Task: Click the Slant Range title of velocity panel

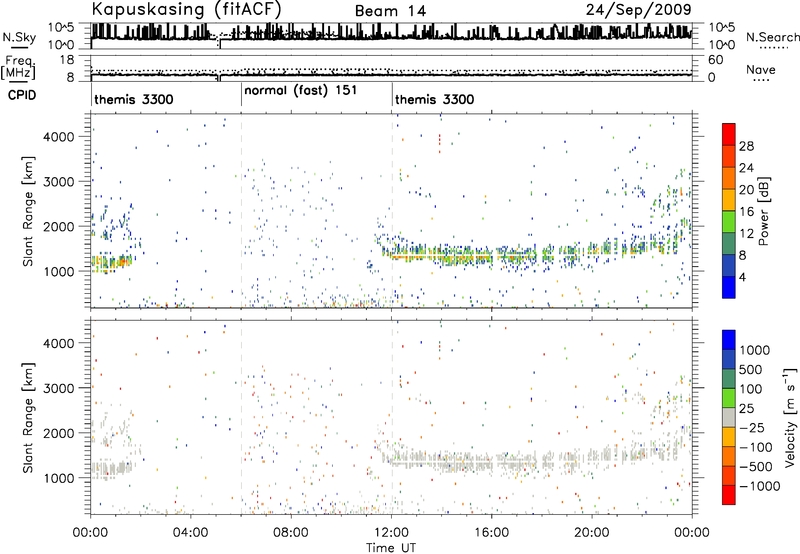Action: 29,418
